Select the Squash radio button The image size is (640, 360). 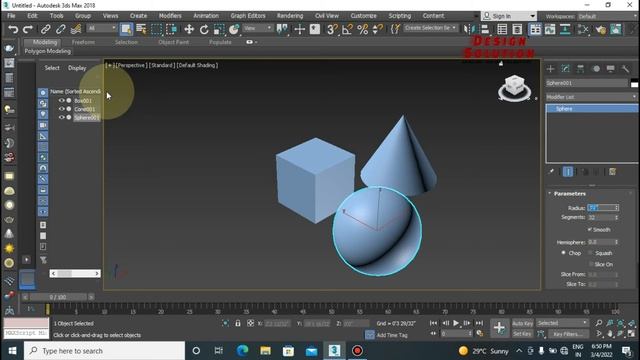[x=590, y=253]
